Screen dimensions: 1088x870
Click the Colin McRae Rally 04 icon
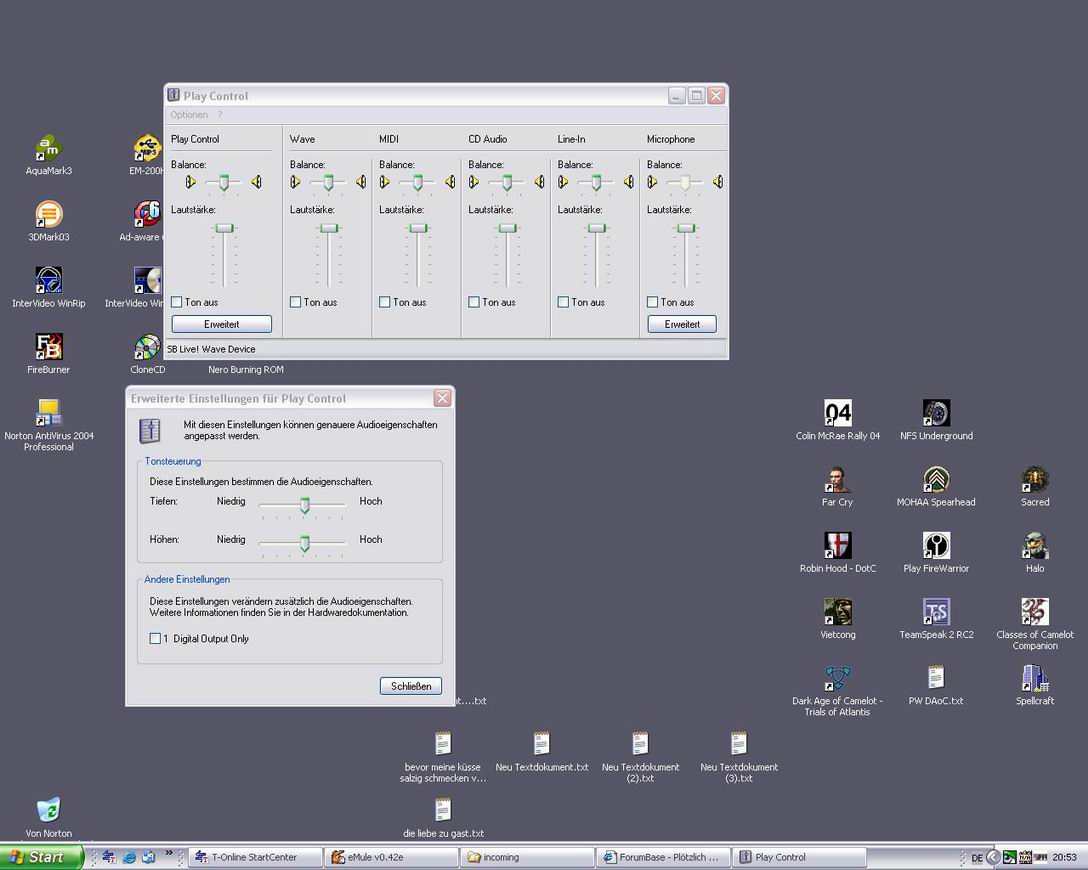click(x=838, y=413)
